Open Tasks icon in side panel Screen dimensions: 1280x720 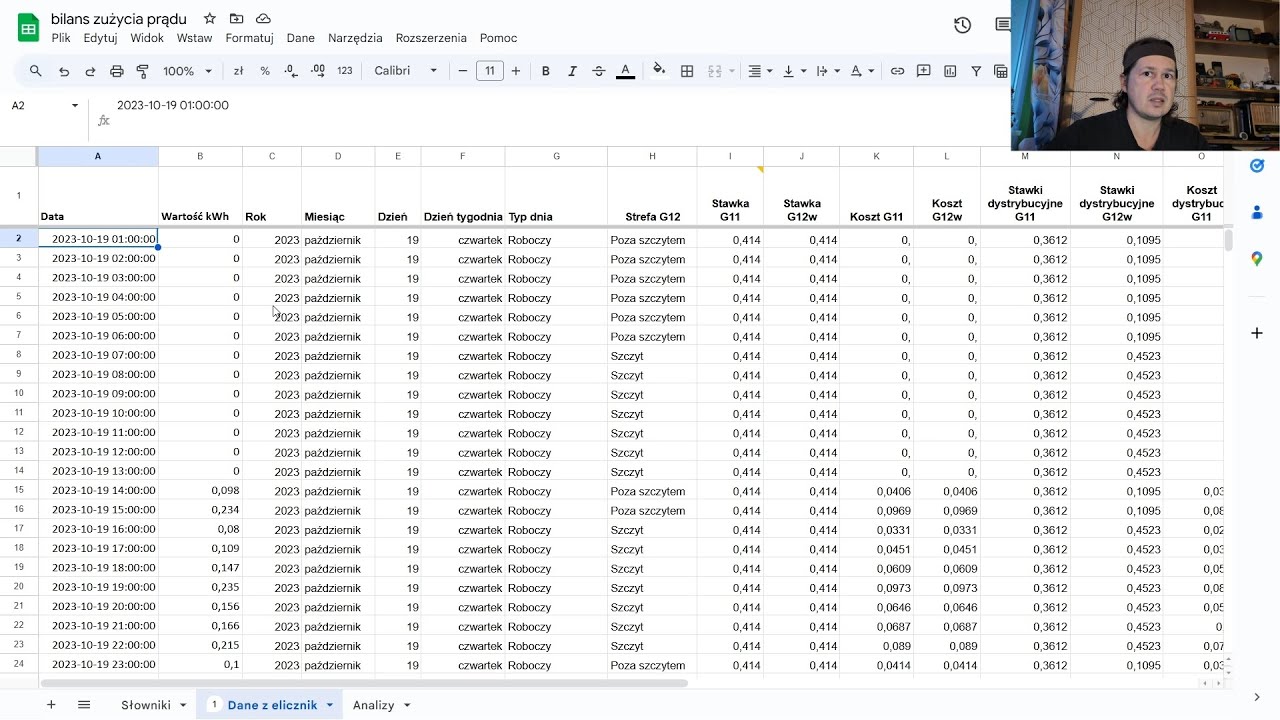[x=1257, y=166]
